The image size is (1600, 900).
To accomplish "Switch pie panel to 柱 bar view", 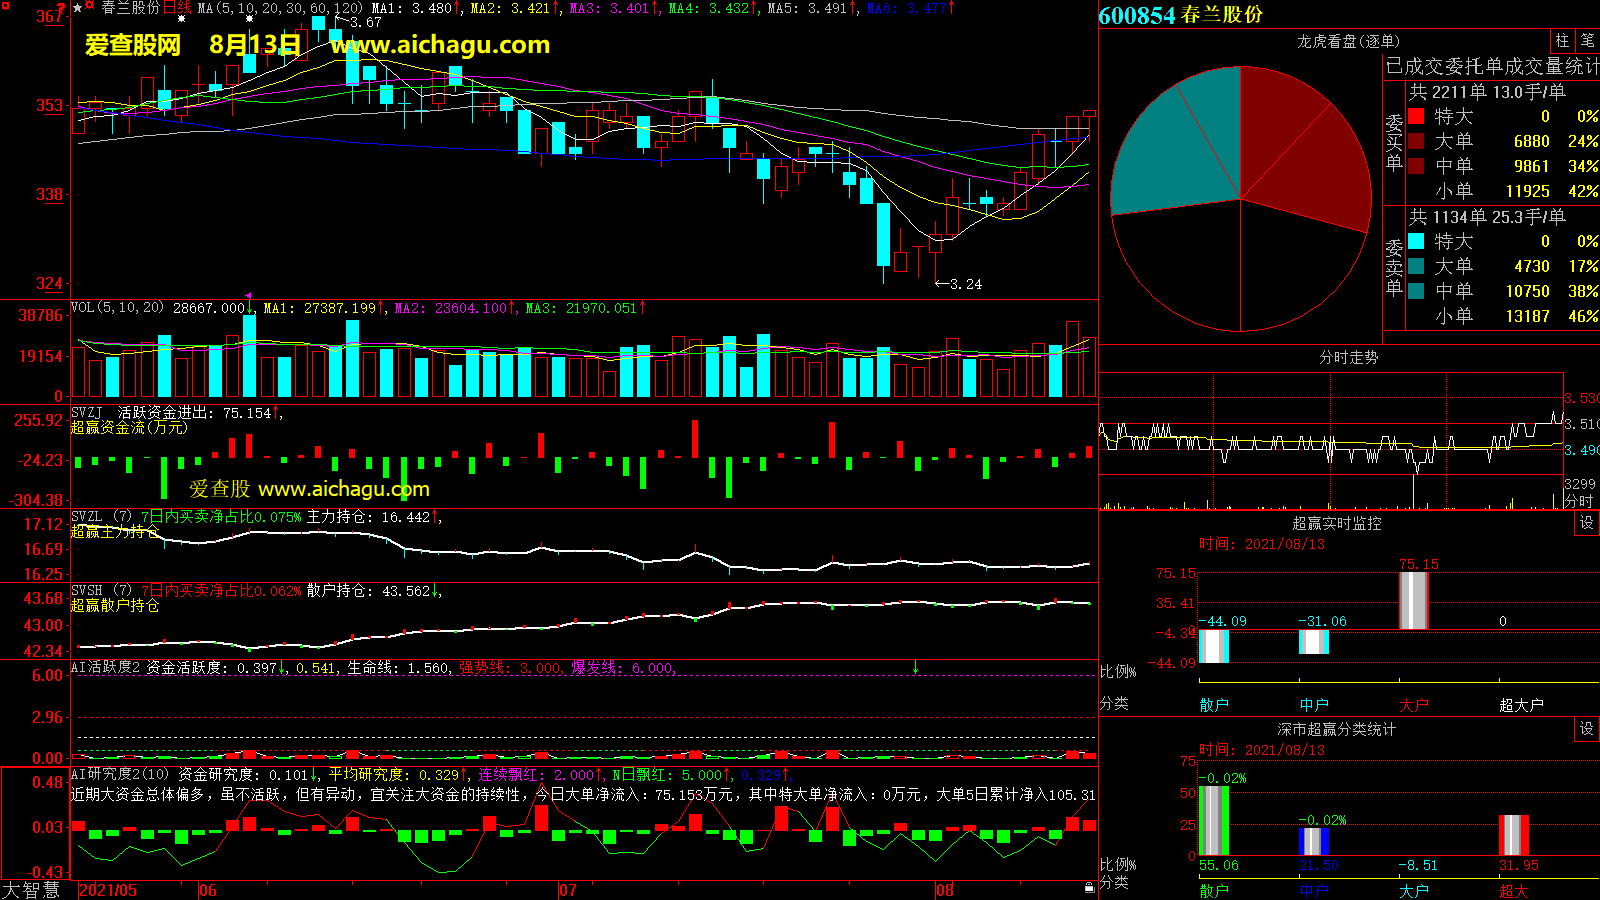I will pos(1562,41).
